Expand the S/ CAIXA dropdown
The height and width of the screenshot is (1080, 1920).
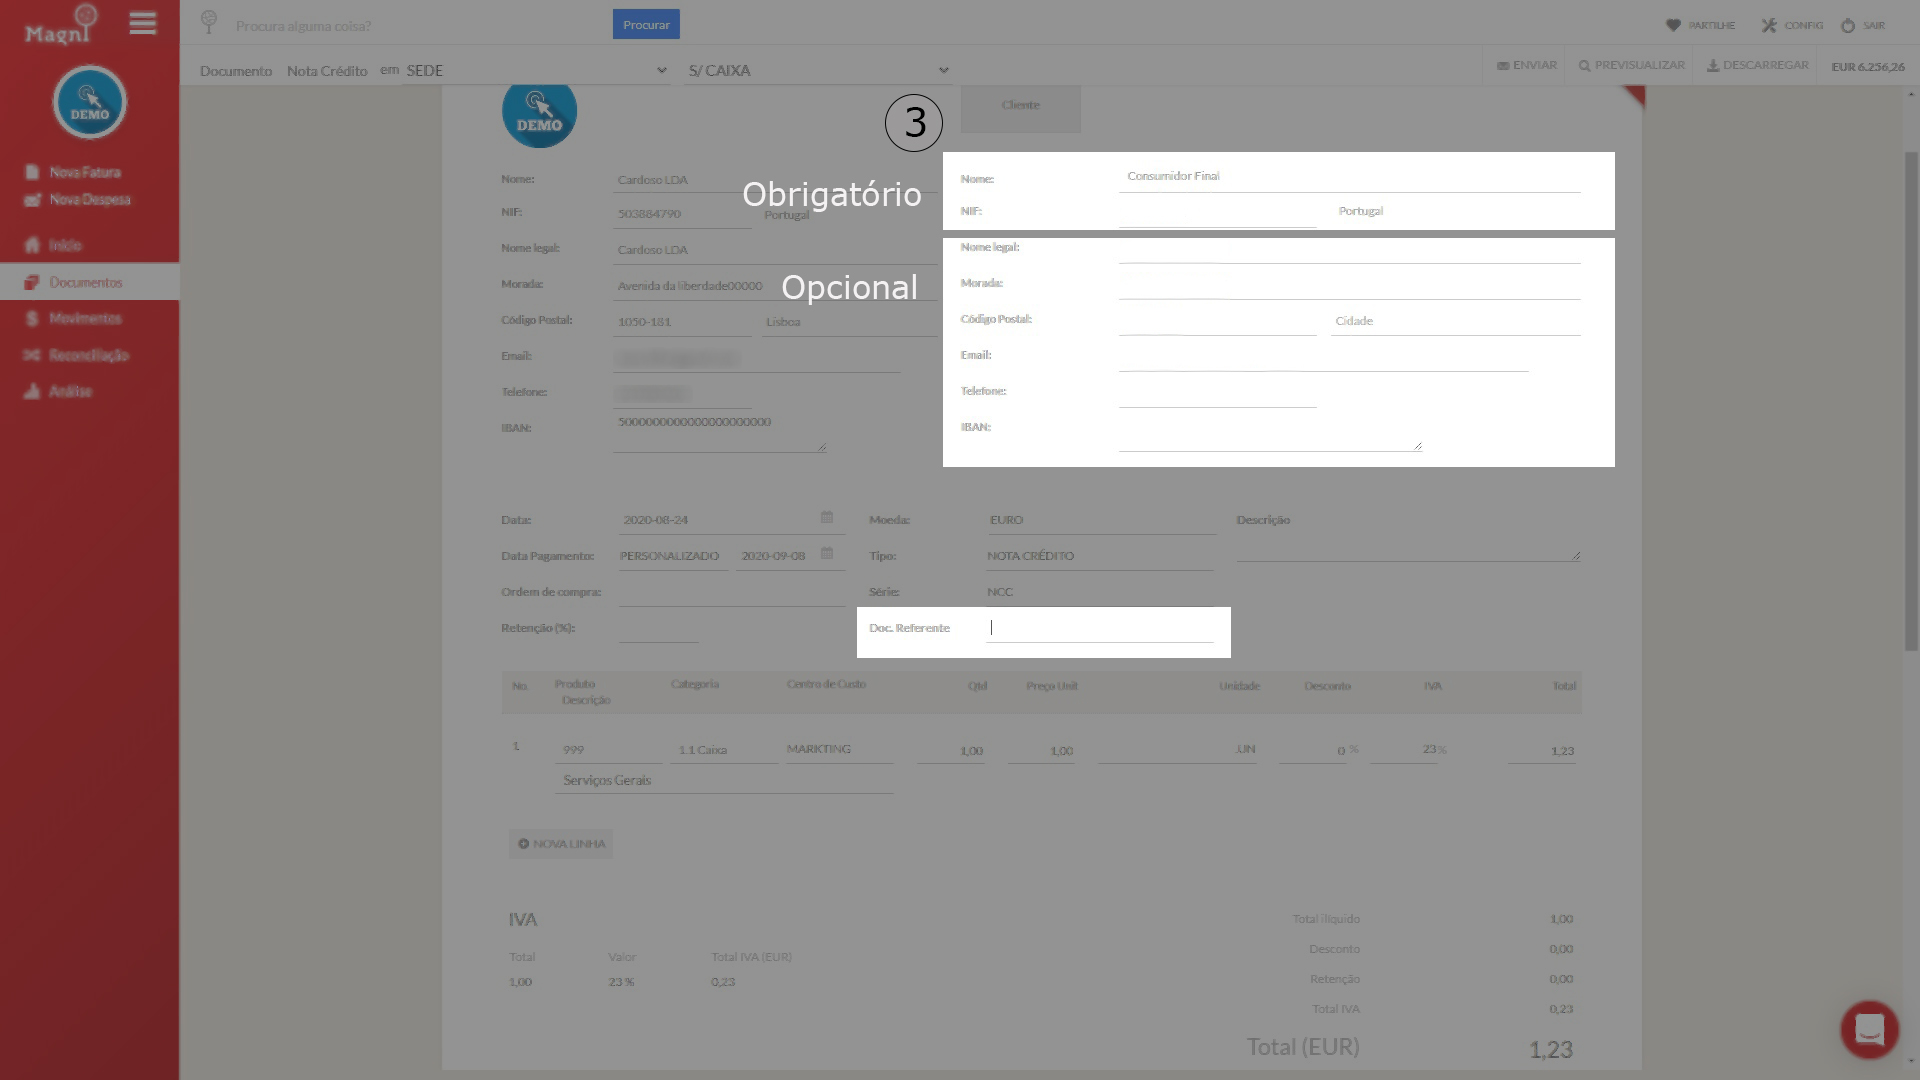pyautogui.click(x=818, y=70)
